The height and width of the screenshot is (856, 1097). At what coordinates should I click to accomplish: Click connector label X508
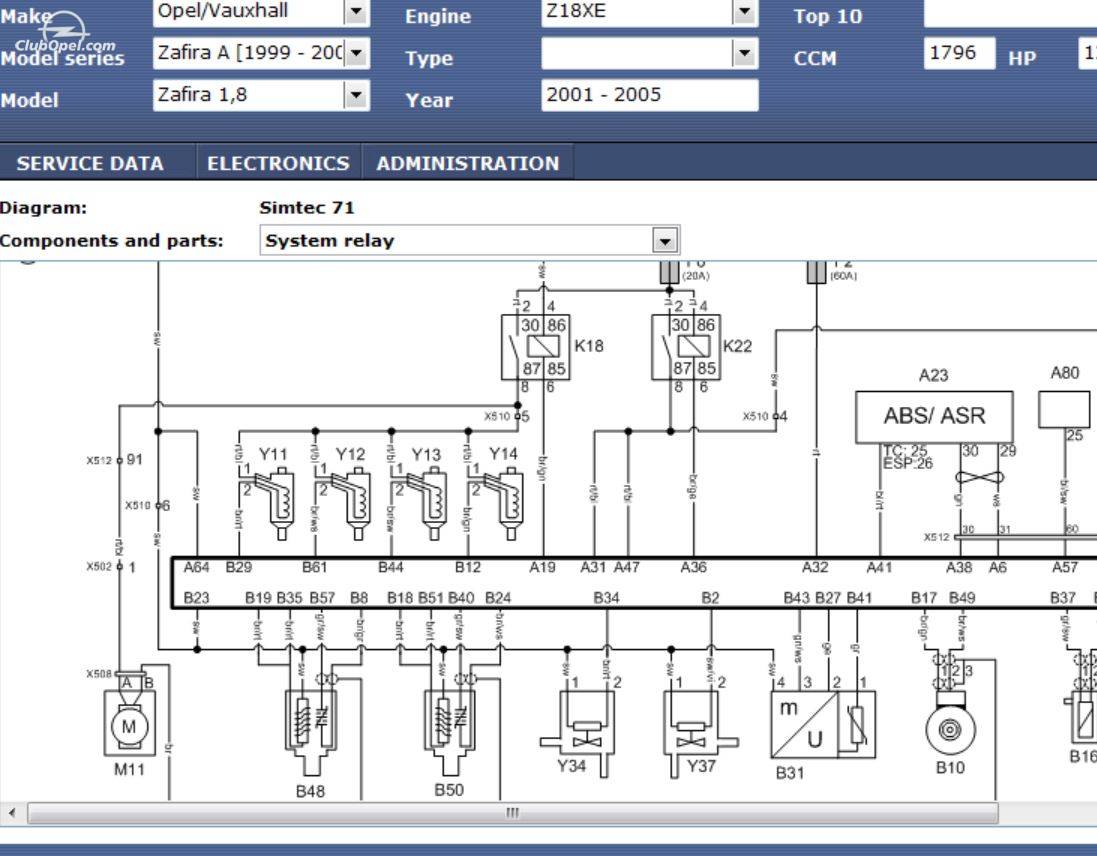[99, 674]
